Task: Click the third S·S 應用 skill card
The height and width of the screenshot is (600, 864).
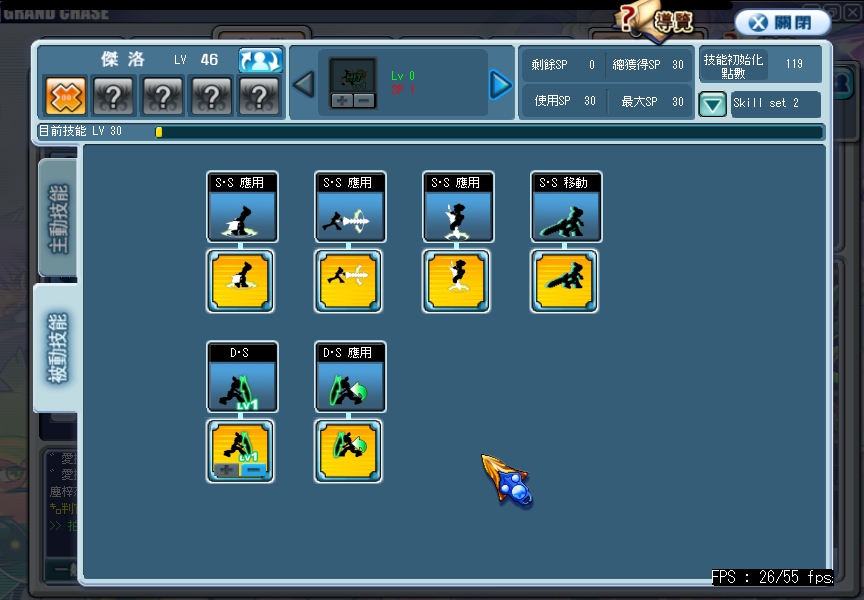Action: pos(458,207)
